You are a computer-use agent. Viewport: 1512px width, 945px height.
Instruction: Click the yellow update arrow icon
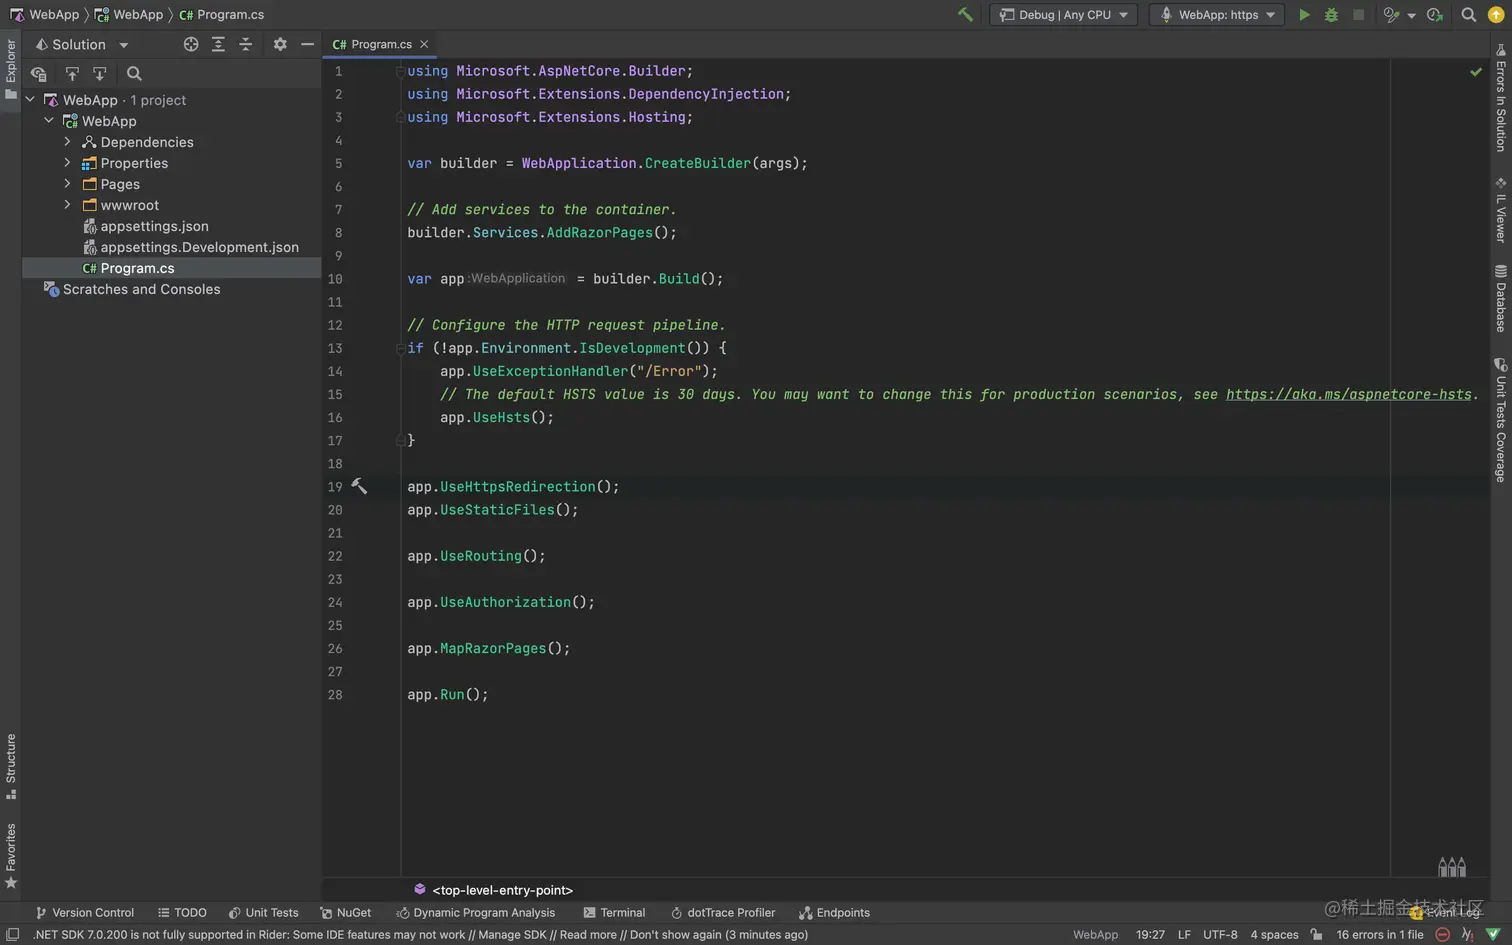1496,15
